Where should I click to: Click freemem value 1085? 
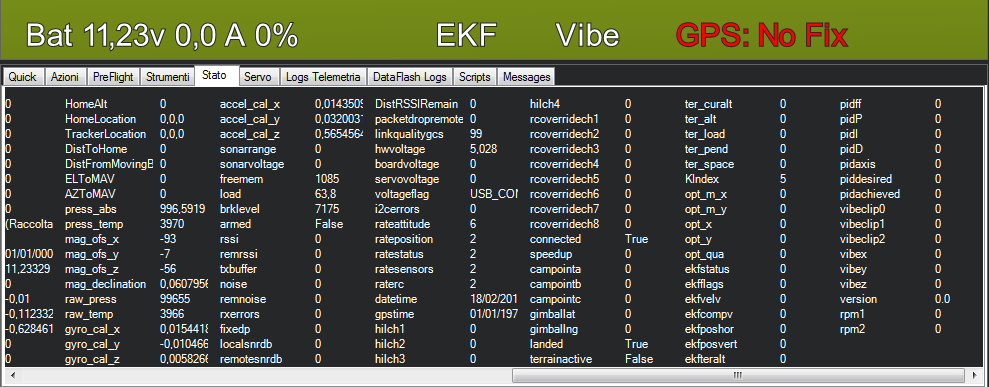(327, 179)
